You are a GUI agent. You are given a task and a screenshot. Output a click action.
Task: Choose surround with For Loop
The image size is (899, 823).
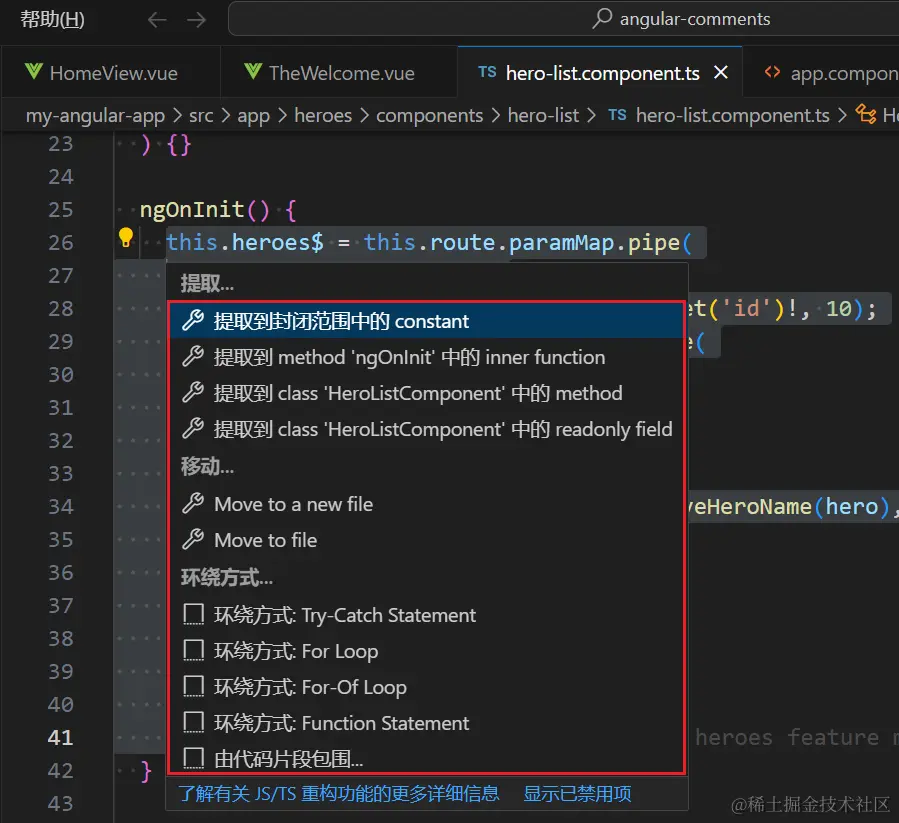coord(426,651)
